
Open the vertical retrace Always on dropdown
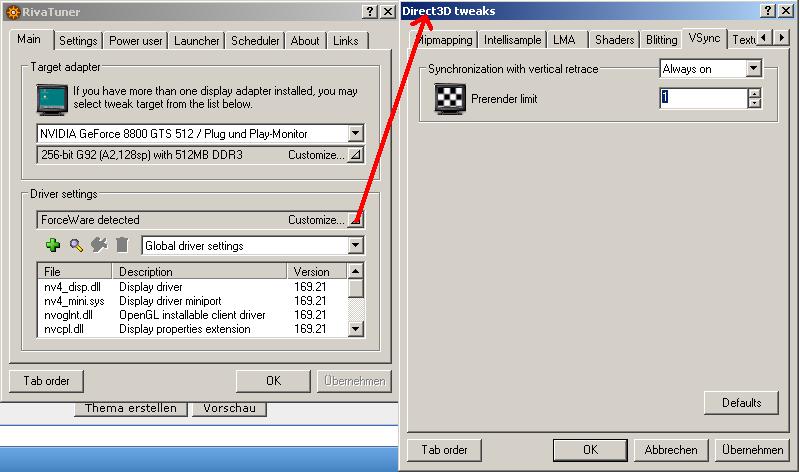click(754, 68)
